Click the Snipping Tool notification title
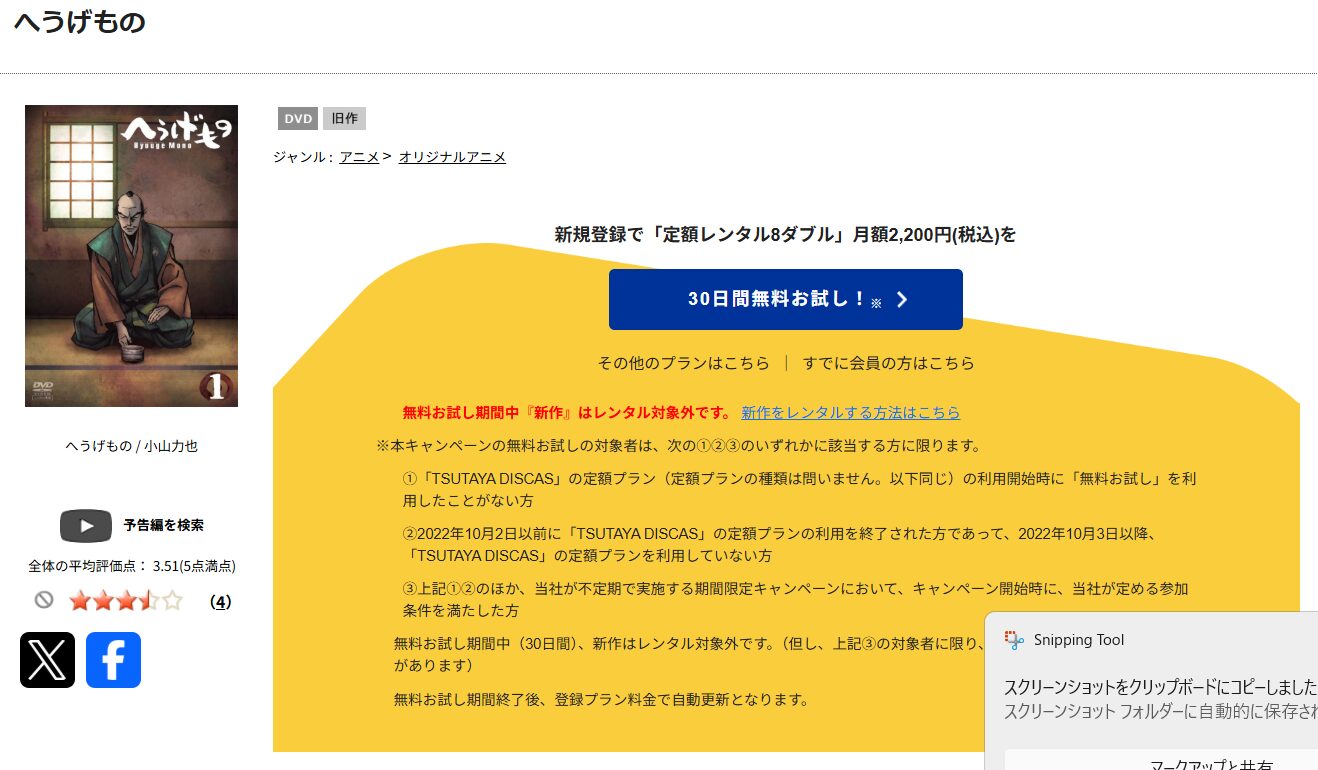1318x770 pixels. pos(1079,640)
